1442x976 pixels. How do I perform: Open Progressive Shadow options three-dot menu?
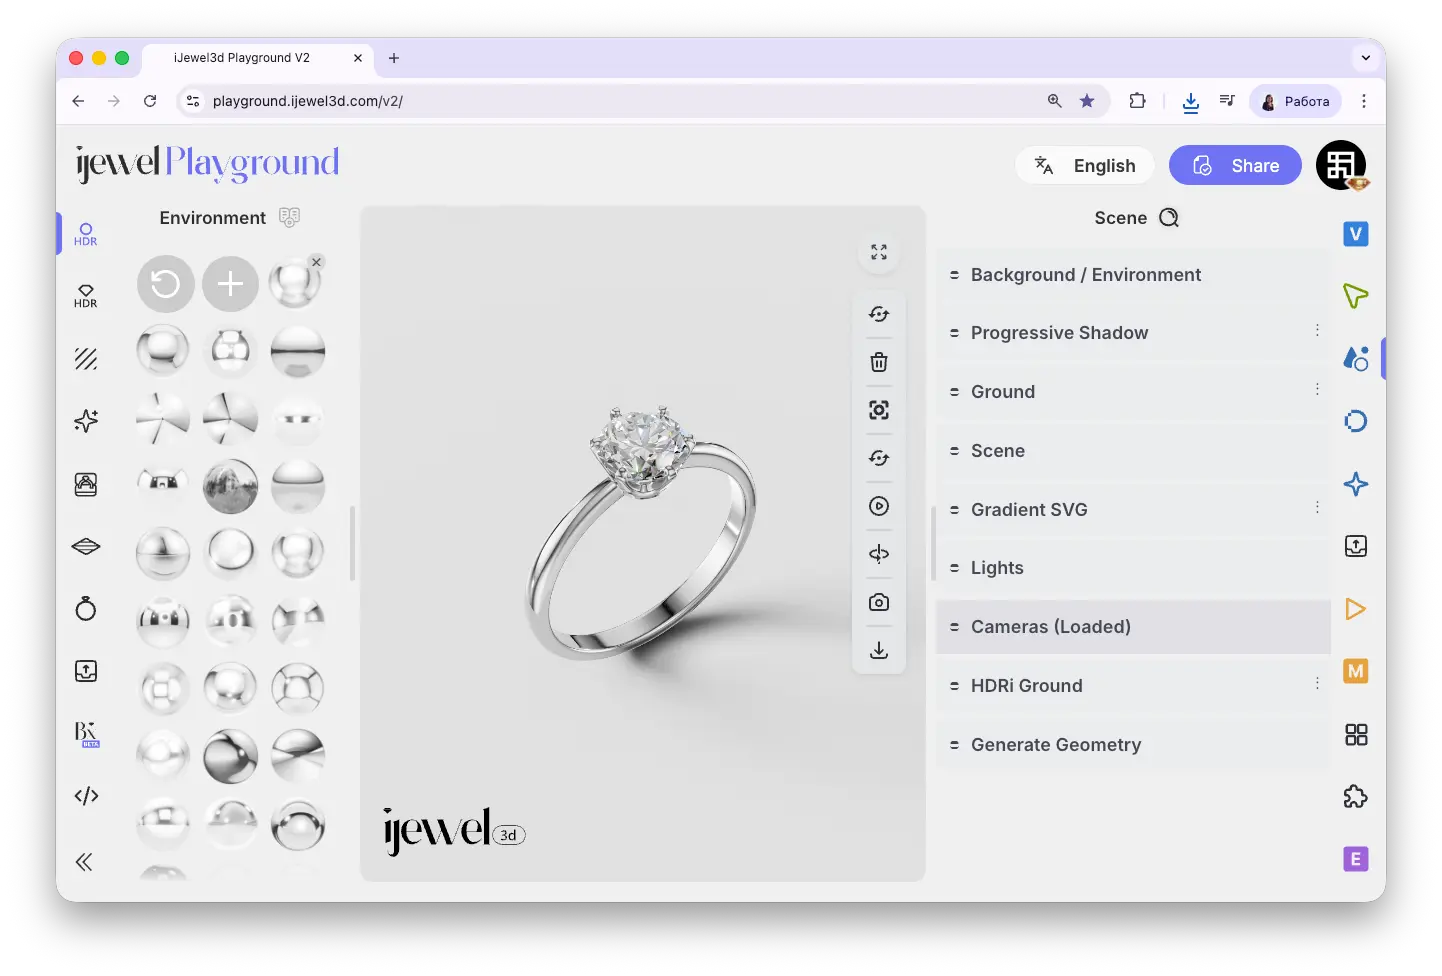pyautogui.click(x=1317, y=330)
